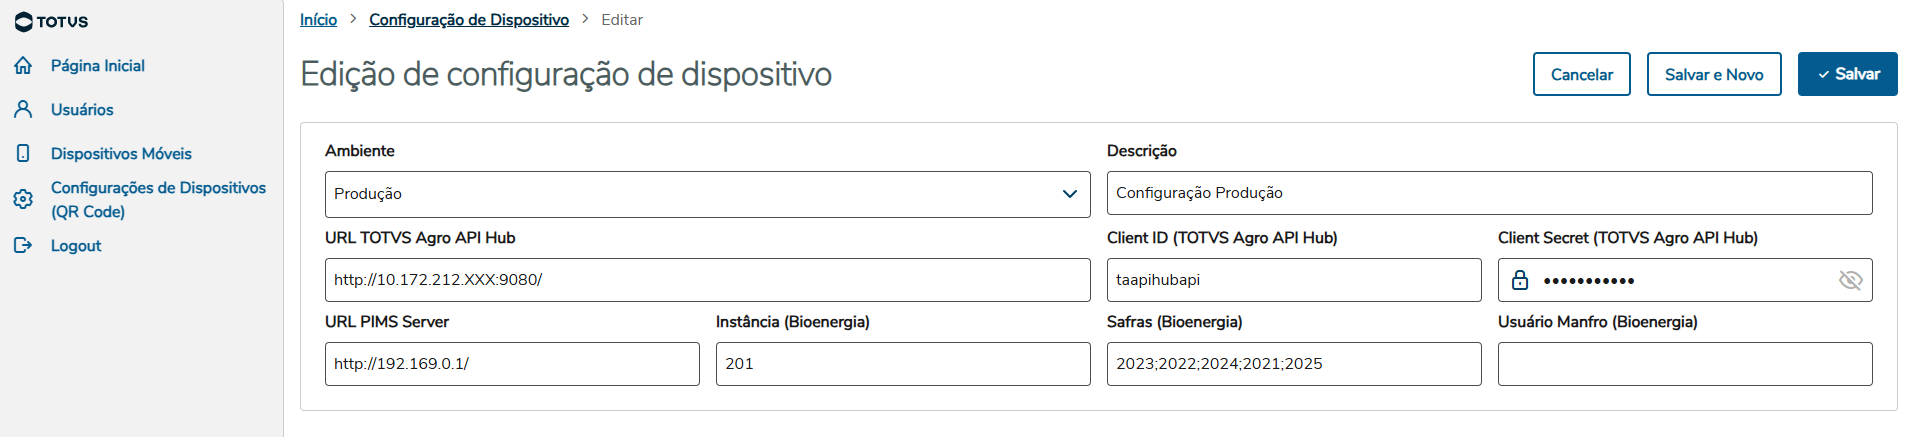This screenshot has height=437, width=1911.
Task: Toggle Client Secret visibility eye icon
Action: click(x=1850, y=280)
